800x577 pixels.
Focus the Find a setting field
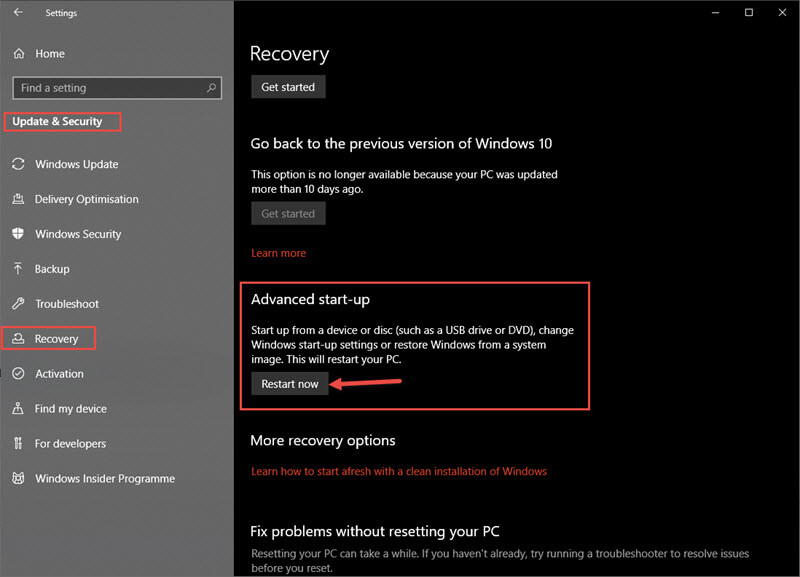tap(117, 88)
